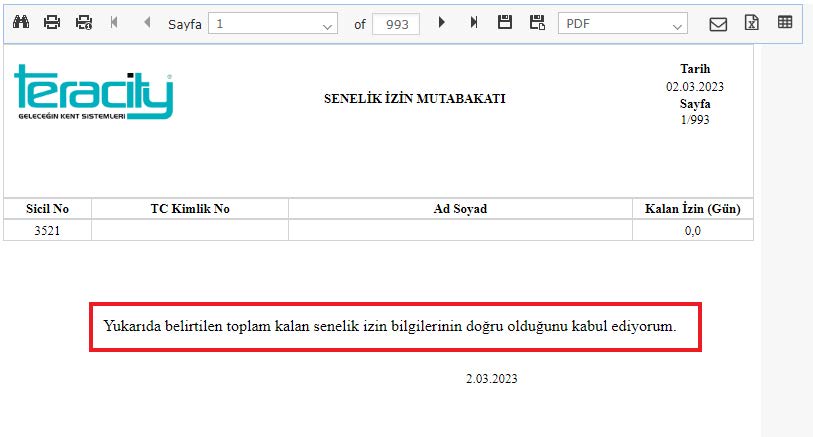
Task: Click the SENELİK İZİN MUTABAKATI title
Action: (x=415, y=98)
